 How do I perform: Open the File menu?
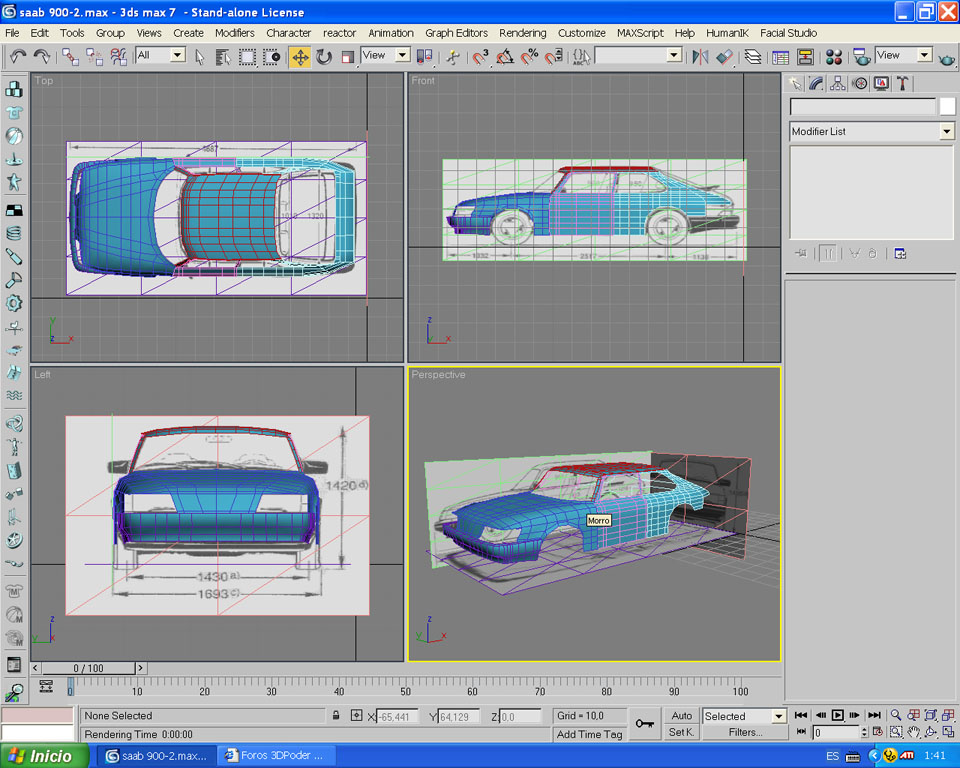(x=12, y=33)
